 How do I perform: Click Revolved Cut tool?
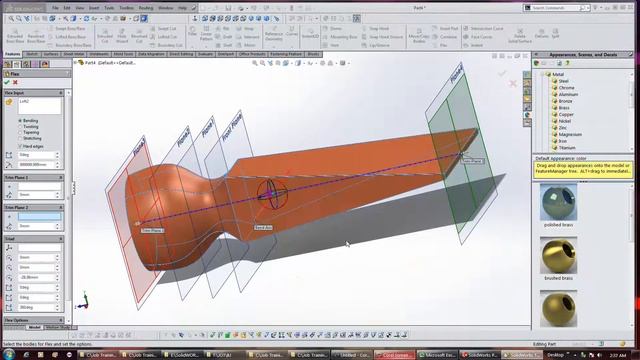pos(139,36)
